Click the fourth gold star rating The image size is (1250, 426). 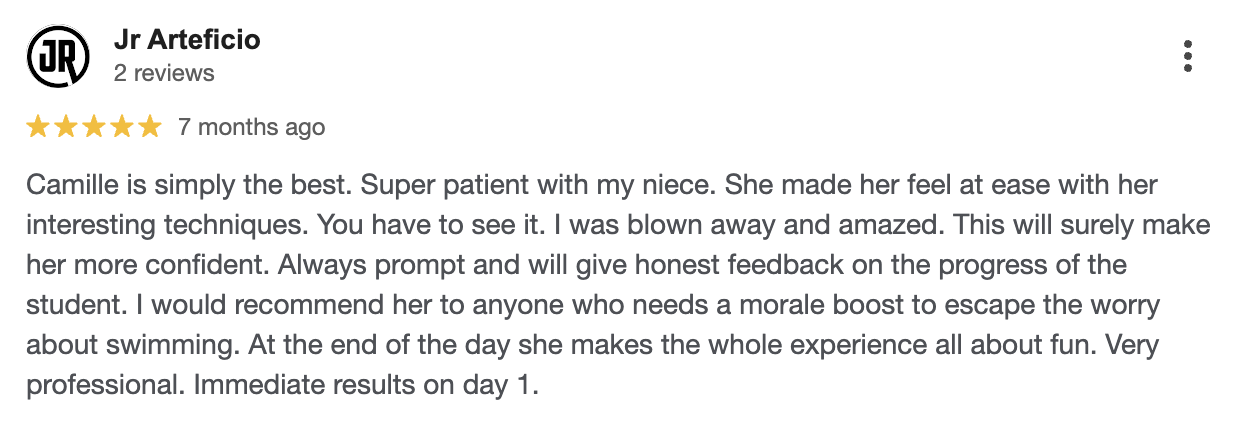click(121, 127)
